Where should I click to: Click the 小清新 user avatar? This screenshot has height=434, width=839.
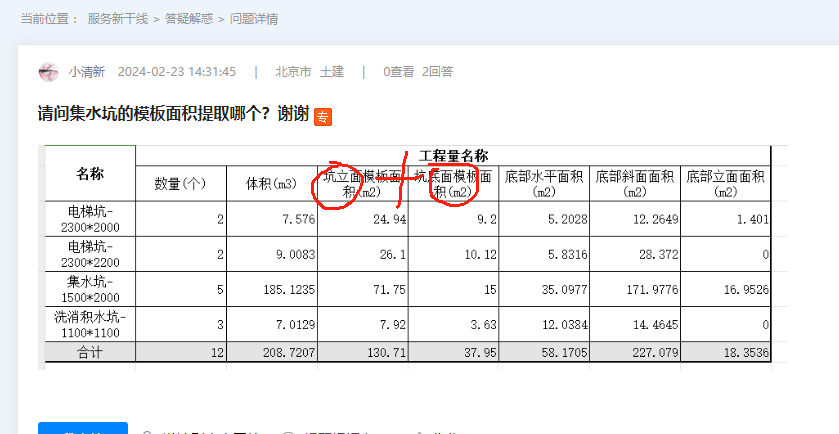[x=49, y=72]
